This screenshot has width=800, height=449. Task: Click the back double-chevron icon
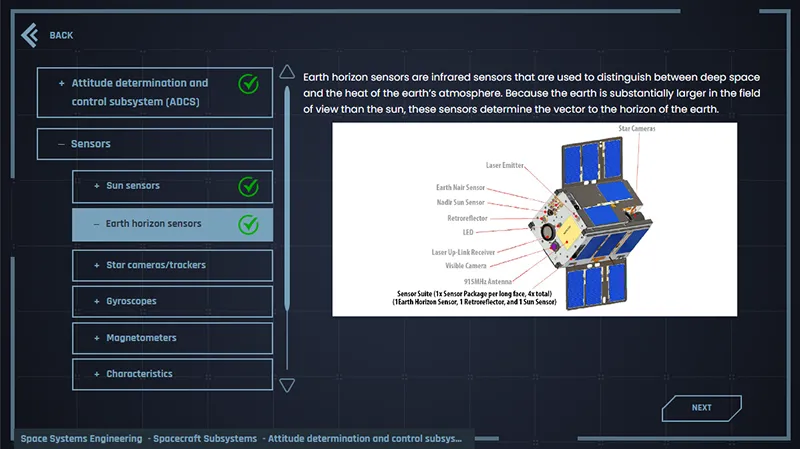pyautogui.click(x=30, y=35)
